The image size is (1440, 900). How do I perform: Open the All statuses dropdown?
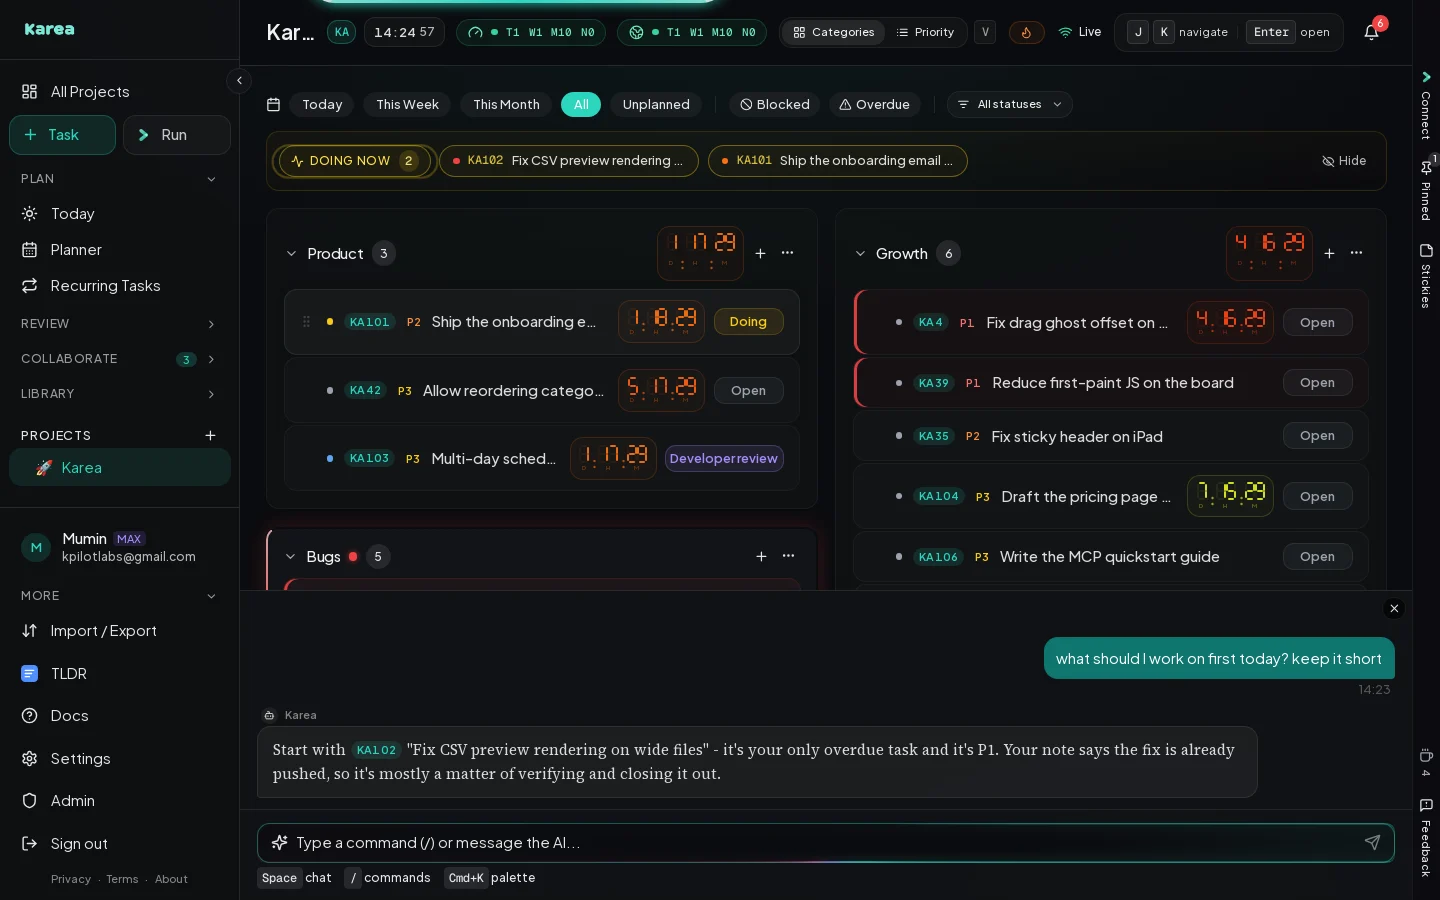(1009, 104)
